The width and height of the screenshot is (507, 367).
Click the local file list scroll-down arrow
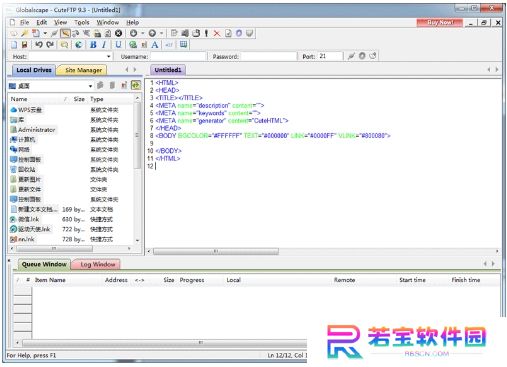click(137, 240)
